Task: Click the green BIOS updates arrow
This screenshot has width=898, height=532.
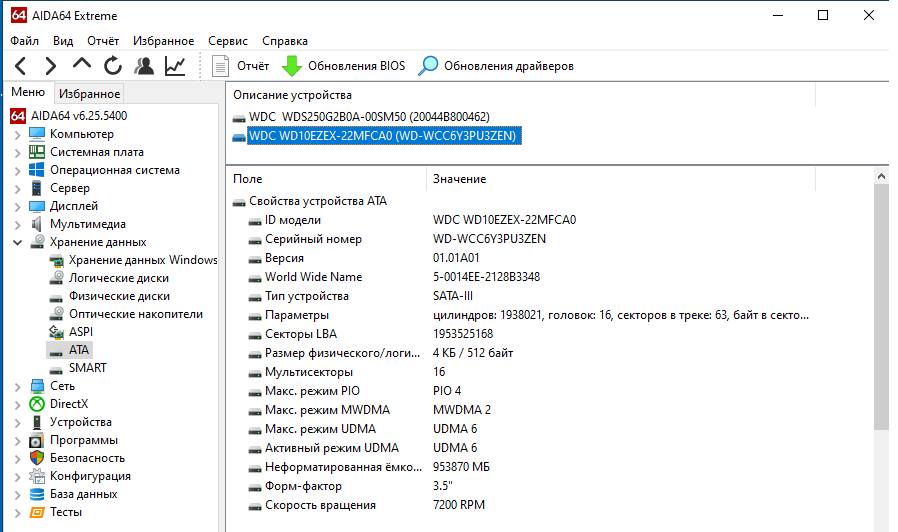Action: click(x=291, y=66)
